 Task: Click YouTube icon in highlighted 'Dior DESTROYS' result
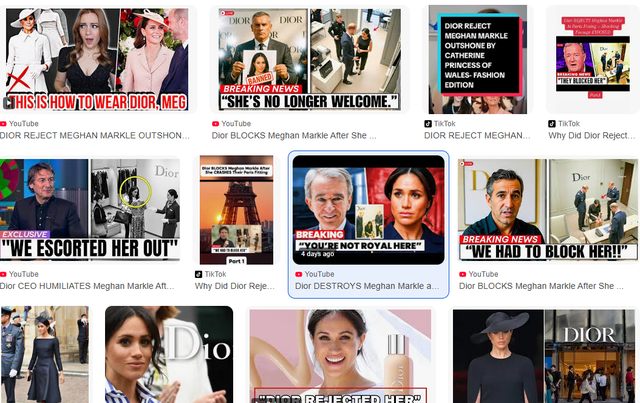pos(299,273)
